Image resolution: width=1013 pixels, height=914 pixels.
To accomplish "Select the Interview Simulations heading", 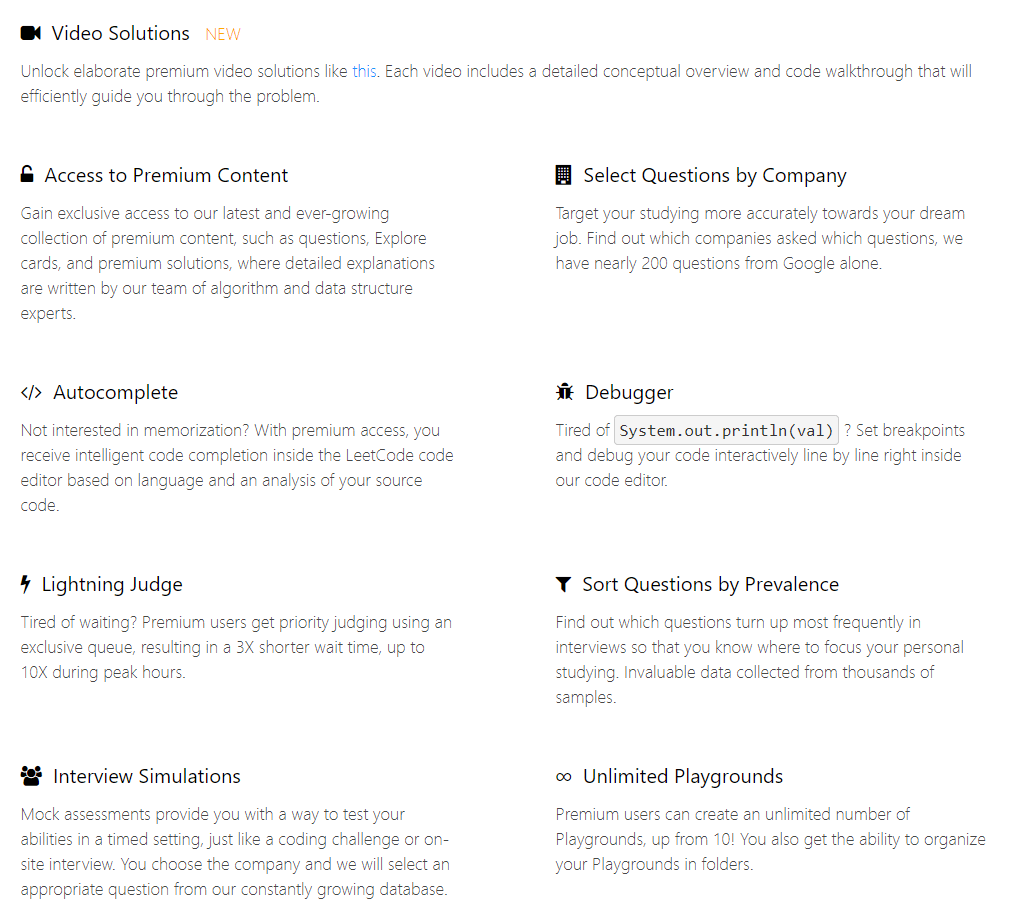I will [147, 776].
